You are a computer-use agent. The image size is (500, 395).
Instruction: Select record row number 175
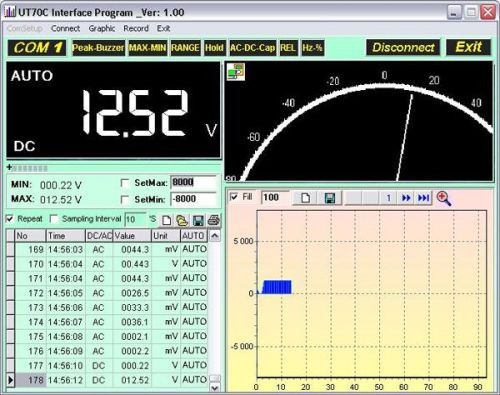pyautogui.click(x=30, y=337)
